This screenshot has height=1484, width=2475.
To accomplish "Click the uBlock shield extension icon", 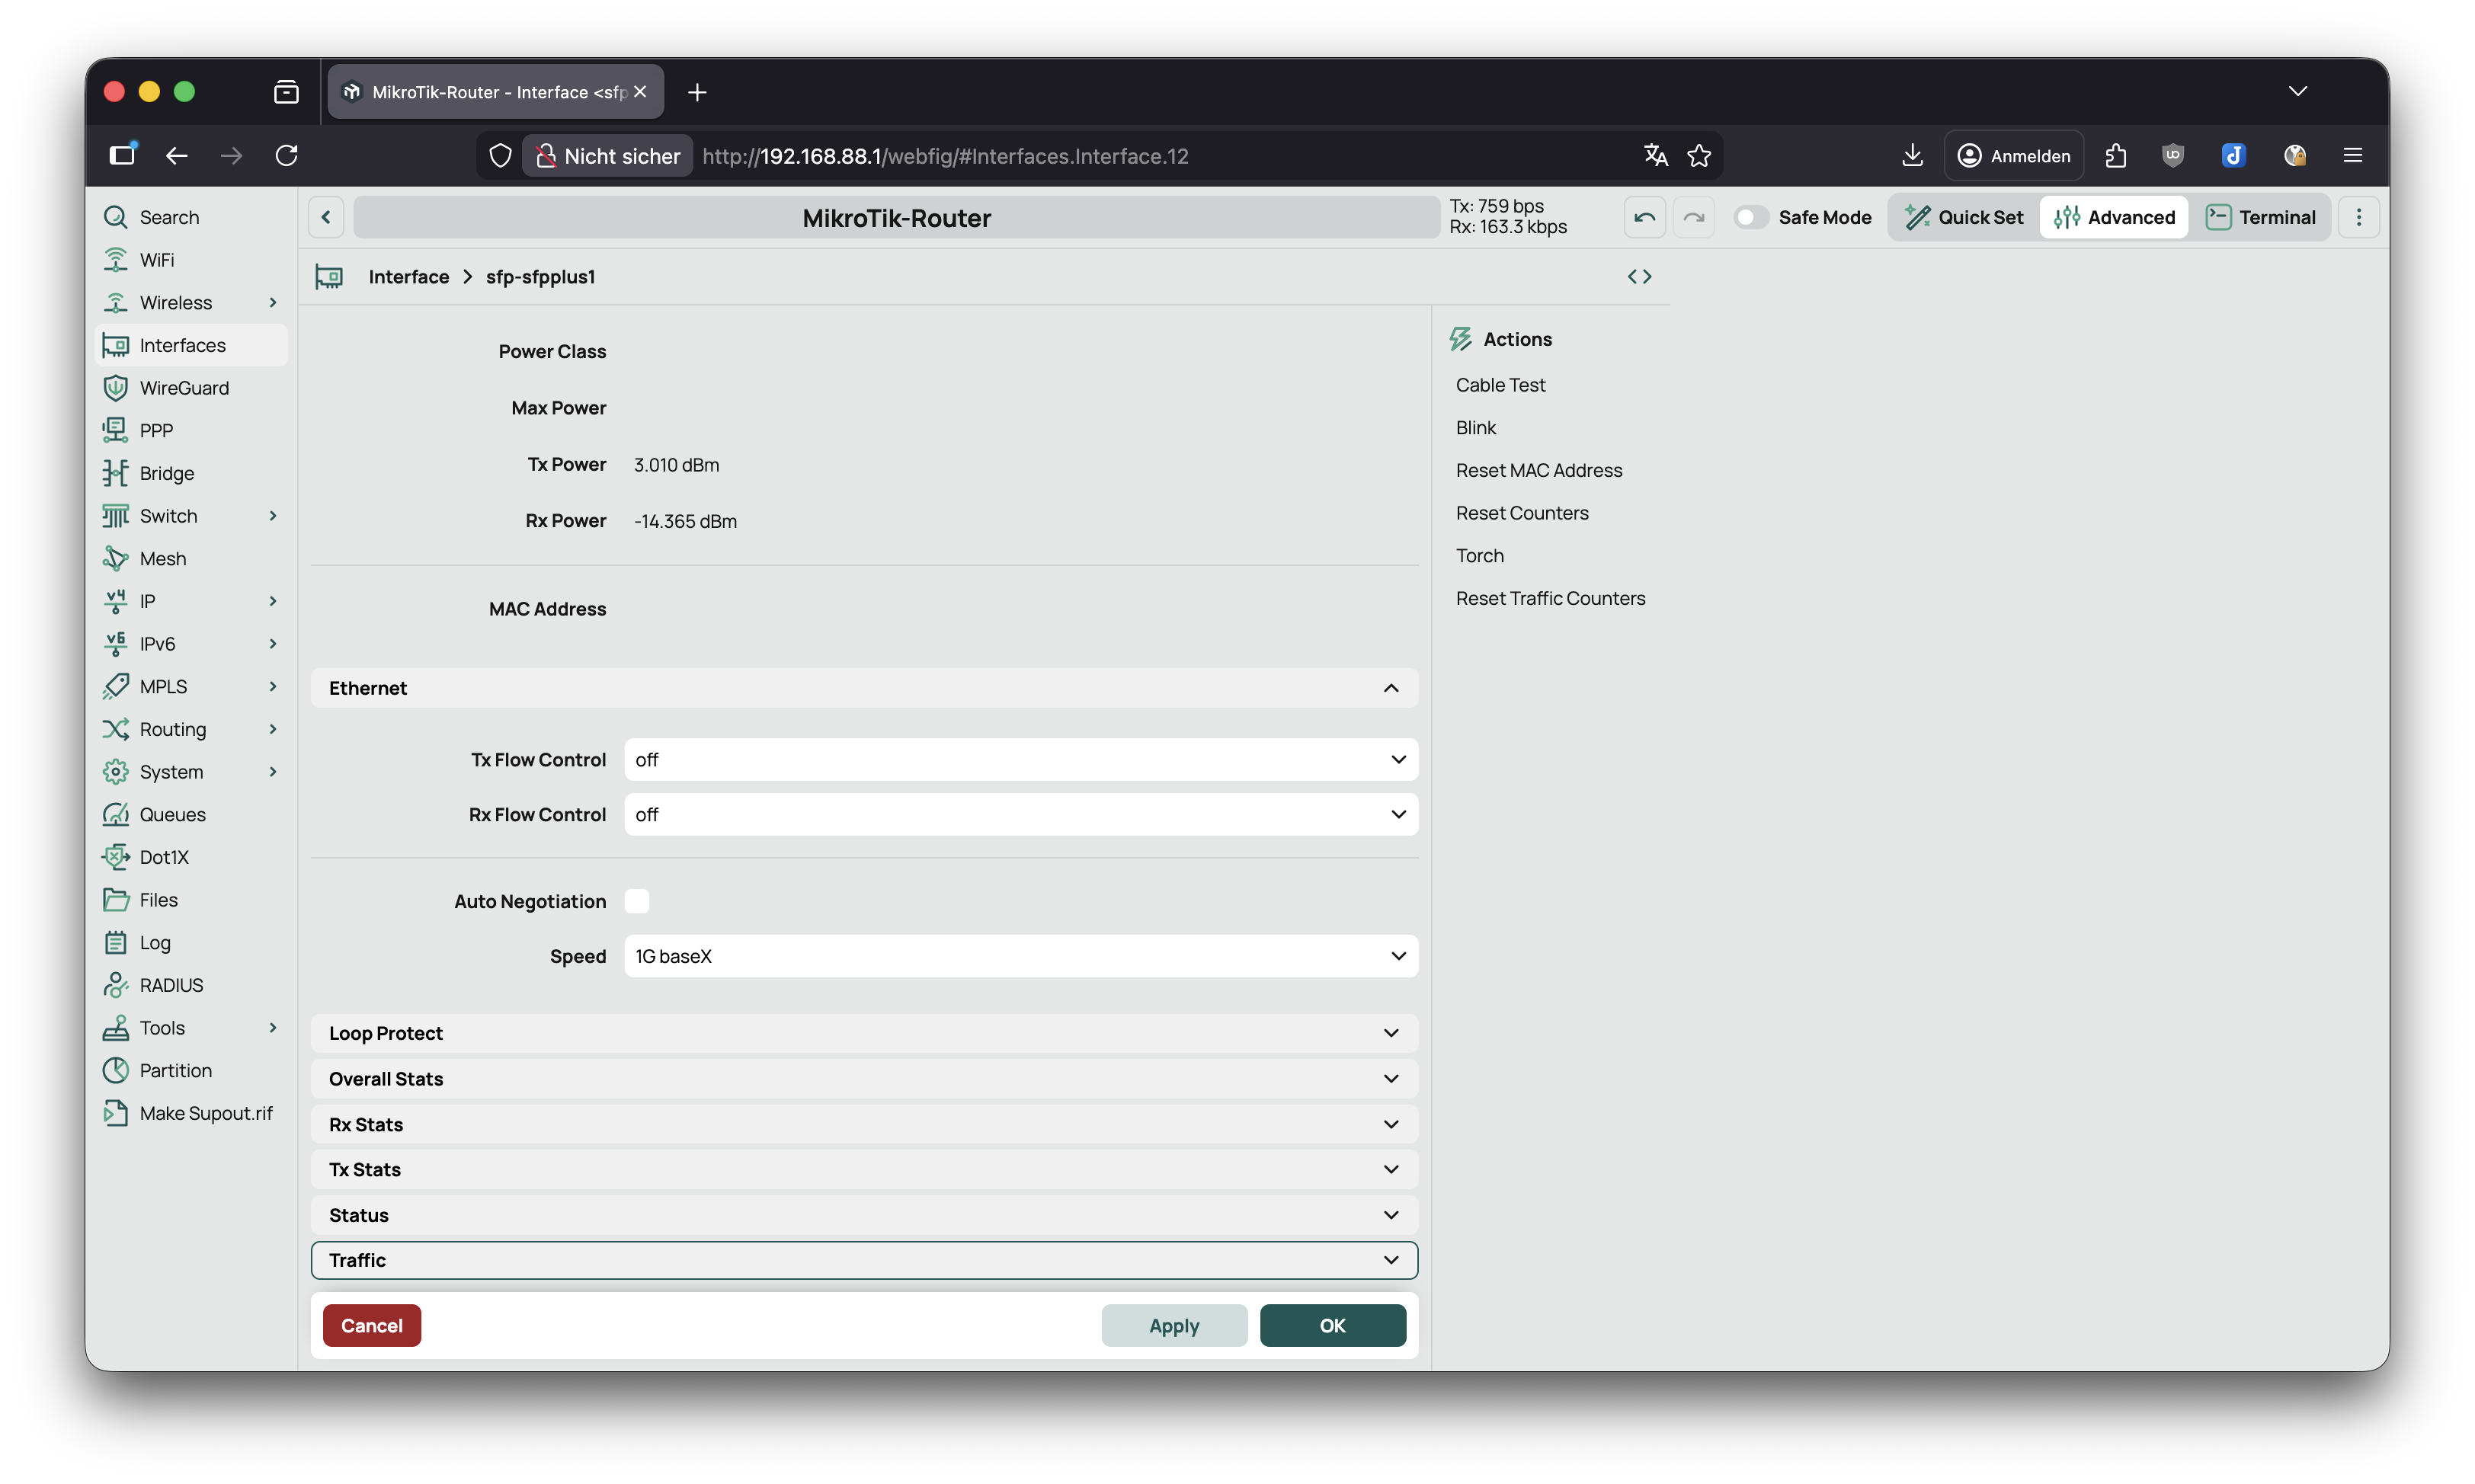I will [2173, 155].
